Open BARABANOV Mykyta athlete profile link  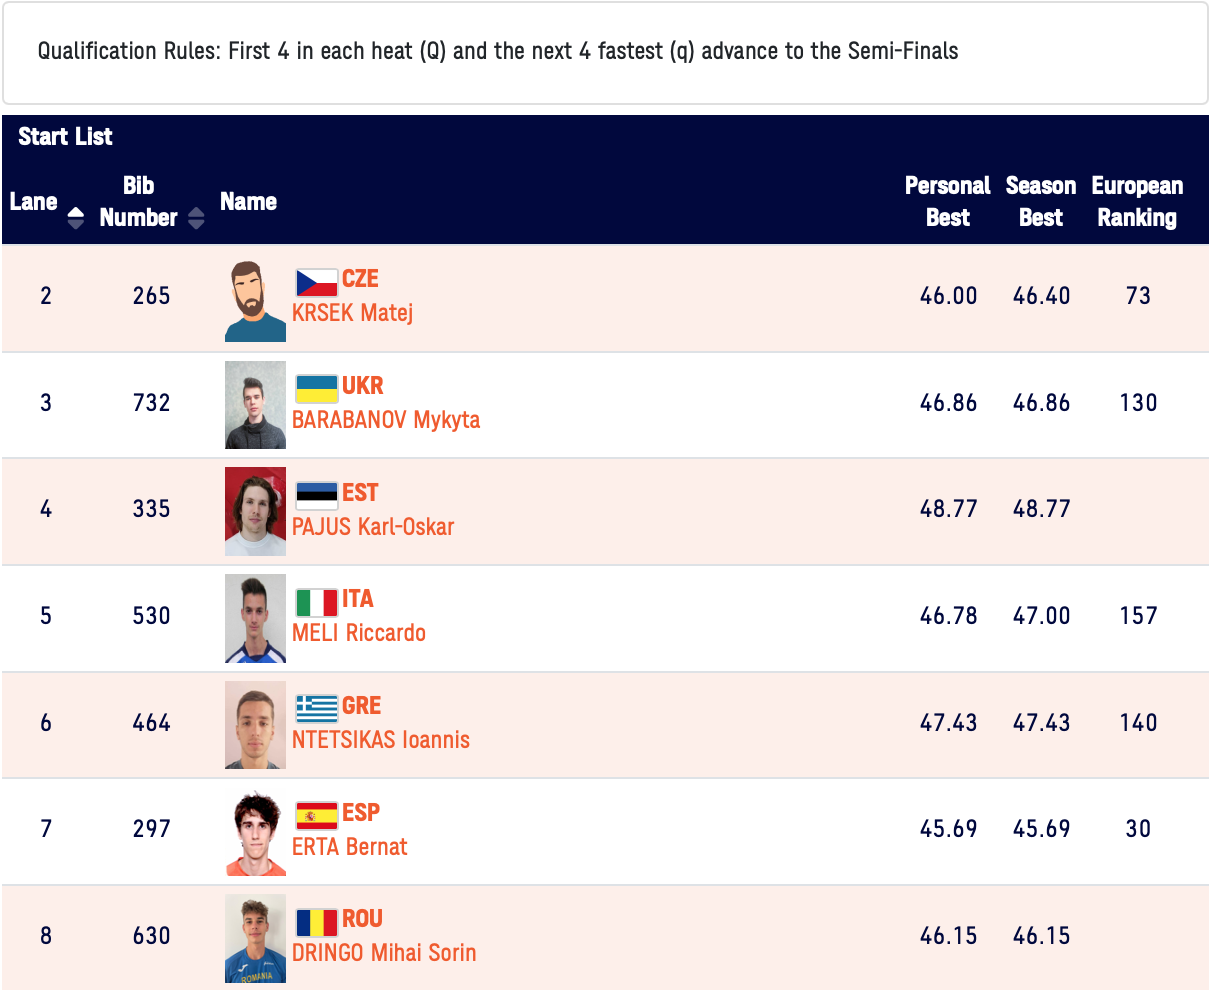[x=385, y=420]
